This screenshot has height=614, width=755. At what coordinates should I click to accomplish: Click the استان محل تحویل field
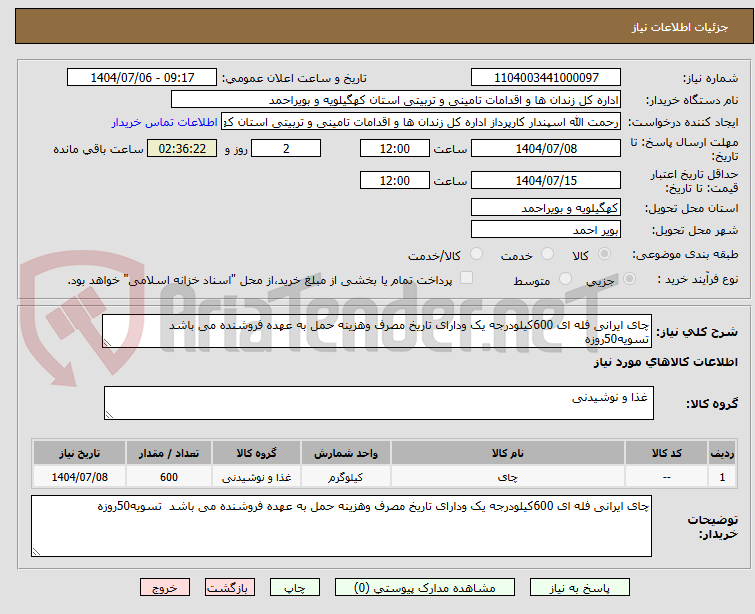pyautogui.click(x=546, y=208)
